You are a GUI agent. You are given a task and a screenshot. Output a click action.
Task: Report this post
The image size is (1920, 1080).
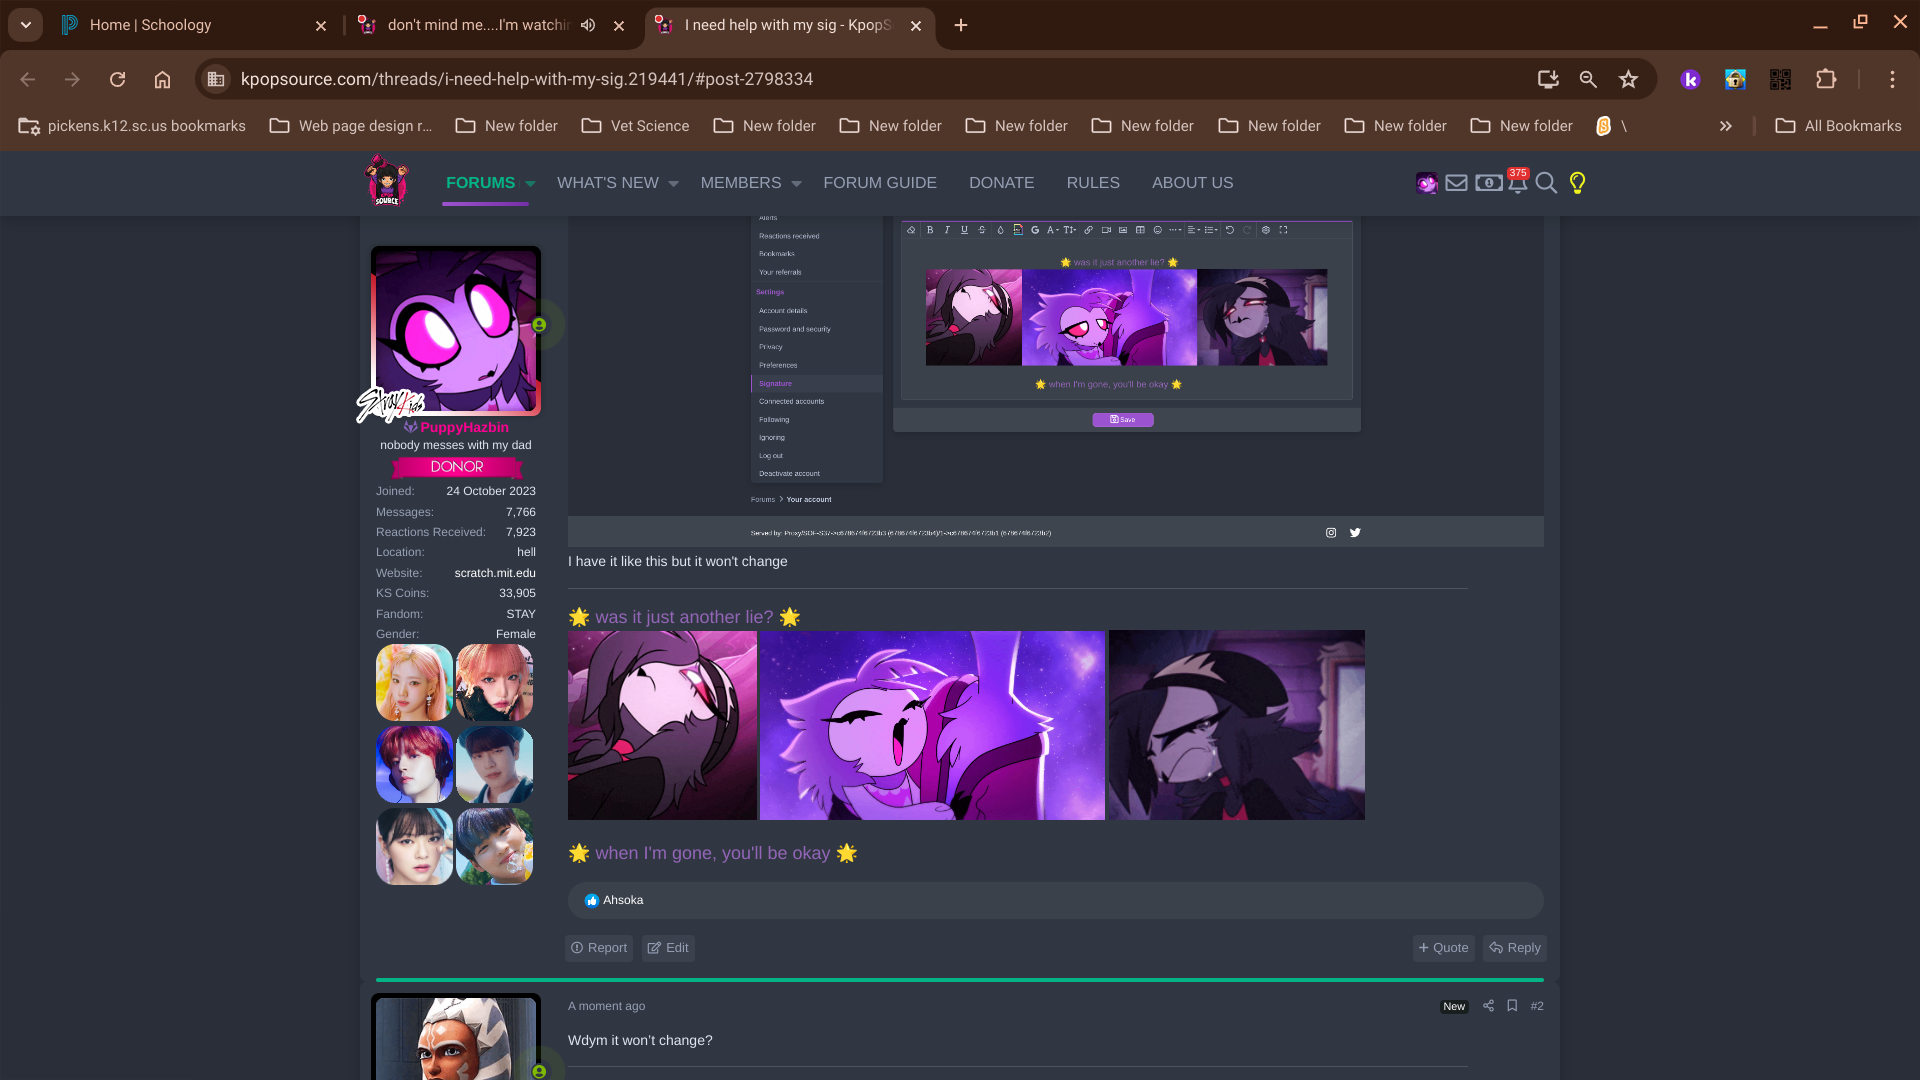pyautogui.click(x=599, y=948)
